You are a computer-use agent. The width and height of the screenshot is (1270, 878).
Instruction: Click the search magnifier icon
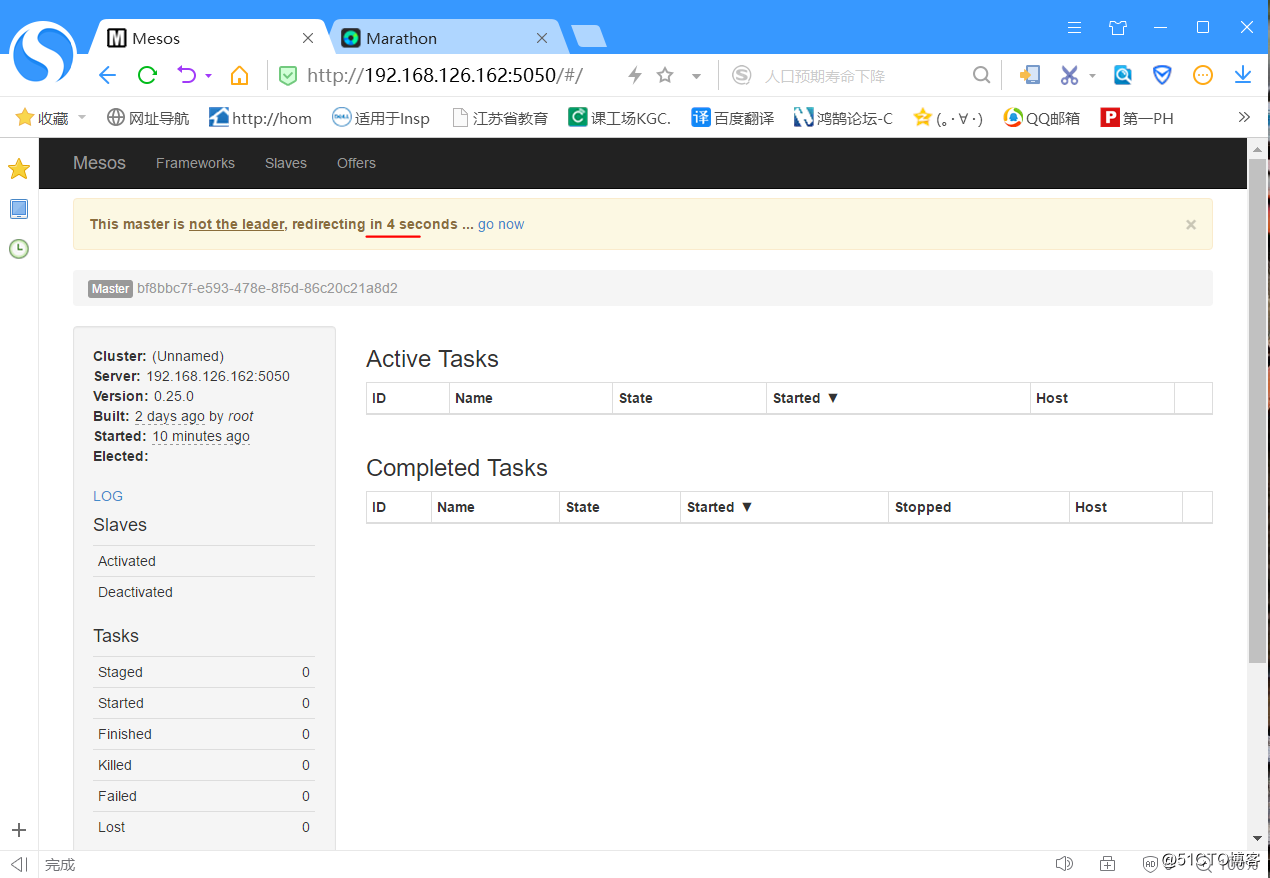click(x=982, y=75)
